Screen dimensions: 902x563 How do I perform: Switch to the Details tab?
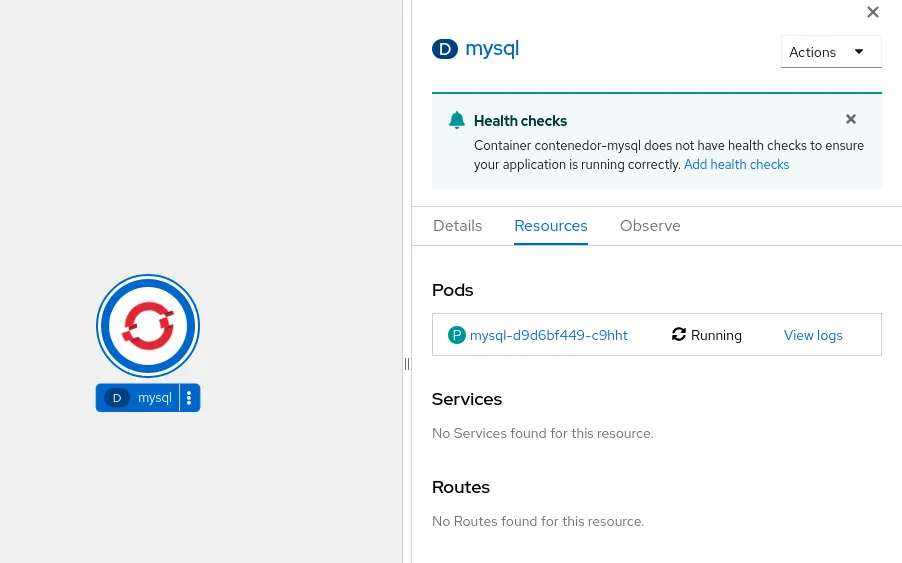click(x=457, y=226)
